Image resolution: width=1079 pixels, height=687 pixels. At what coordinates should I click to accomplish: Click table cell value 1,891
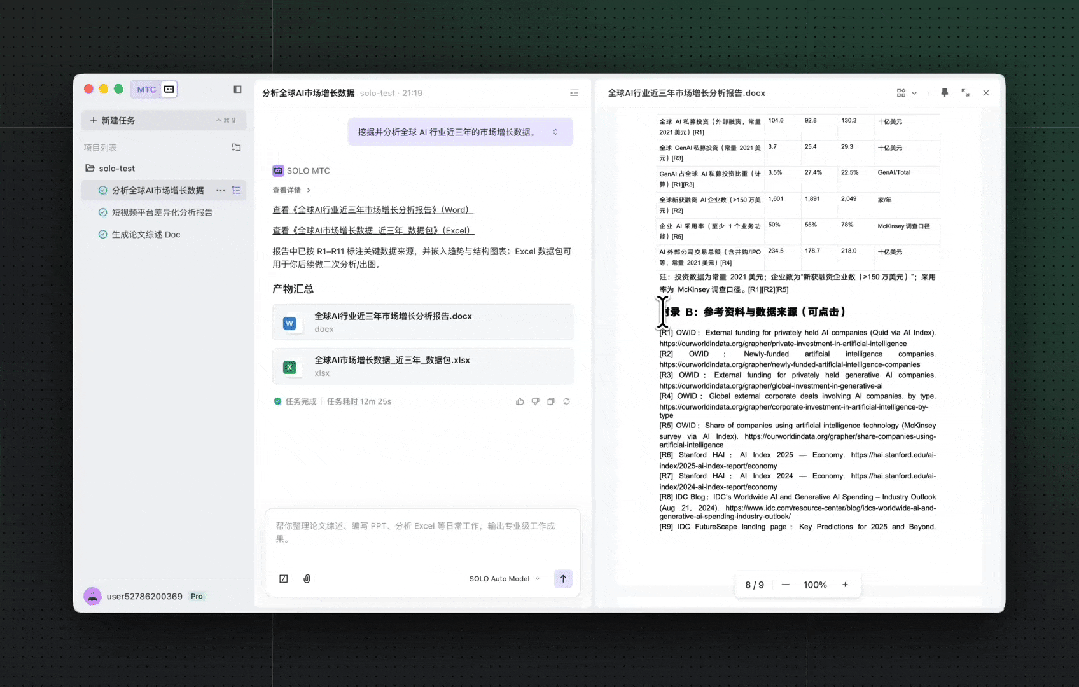812,199
